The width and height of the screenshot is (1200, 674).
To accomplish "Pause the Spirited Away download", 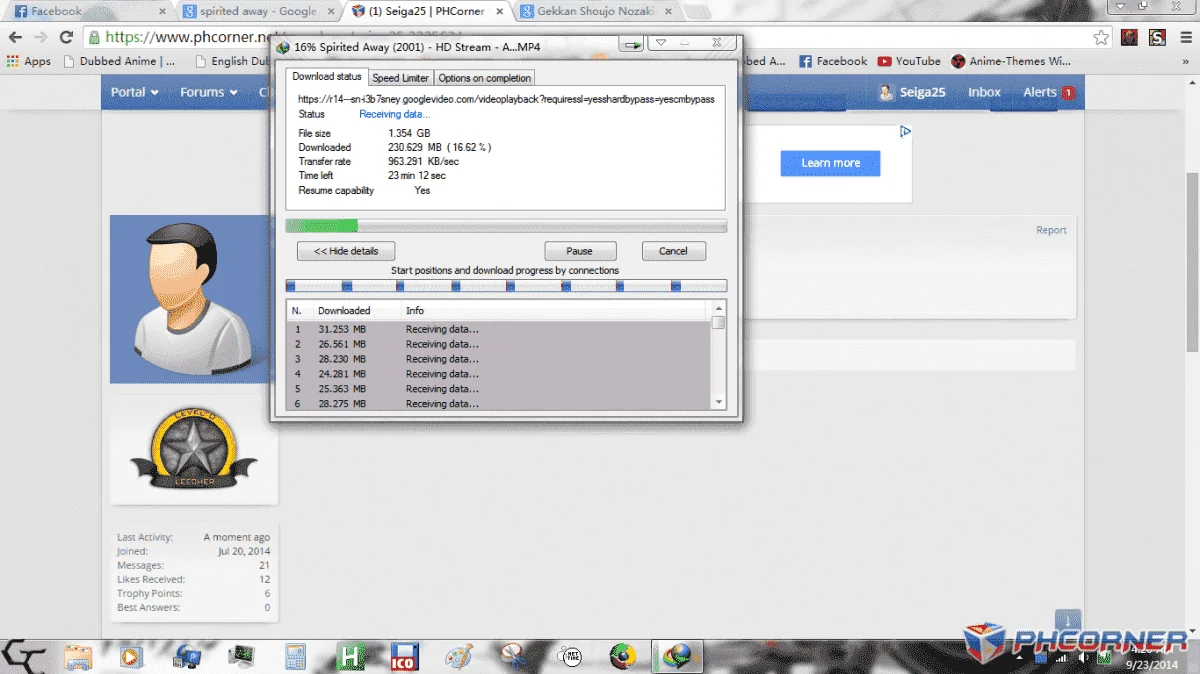I will tap(580, 251).
